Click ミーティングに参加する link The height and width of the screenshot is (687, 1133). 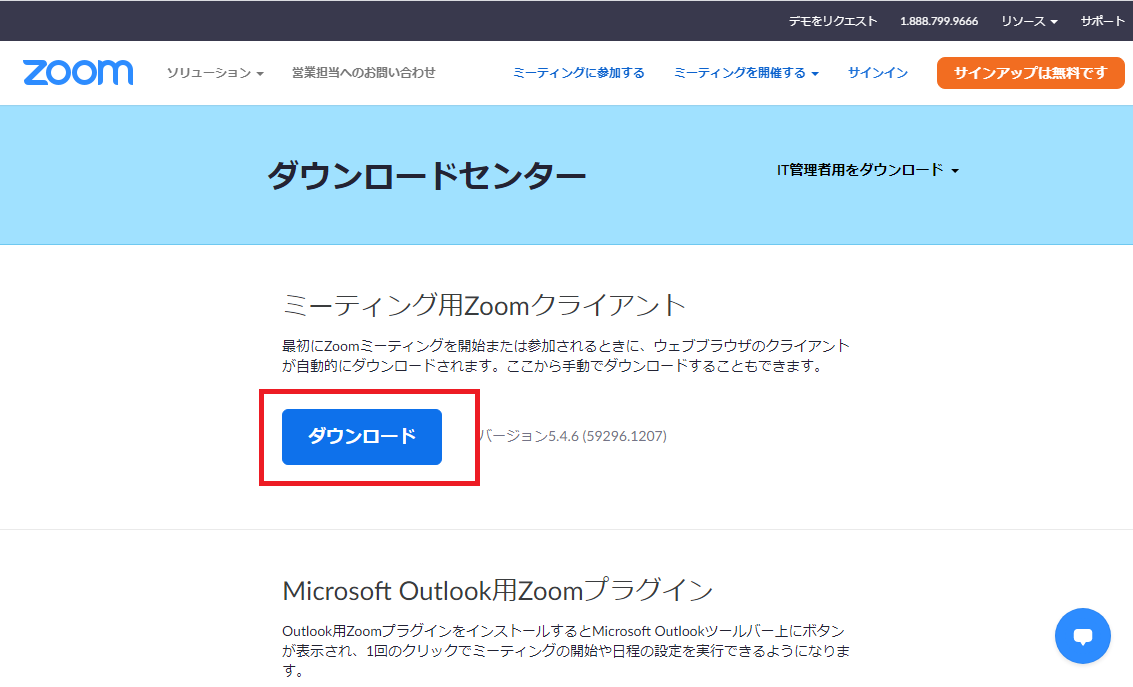tap(579, 72)
